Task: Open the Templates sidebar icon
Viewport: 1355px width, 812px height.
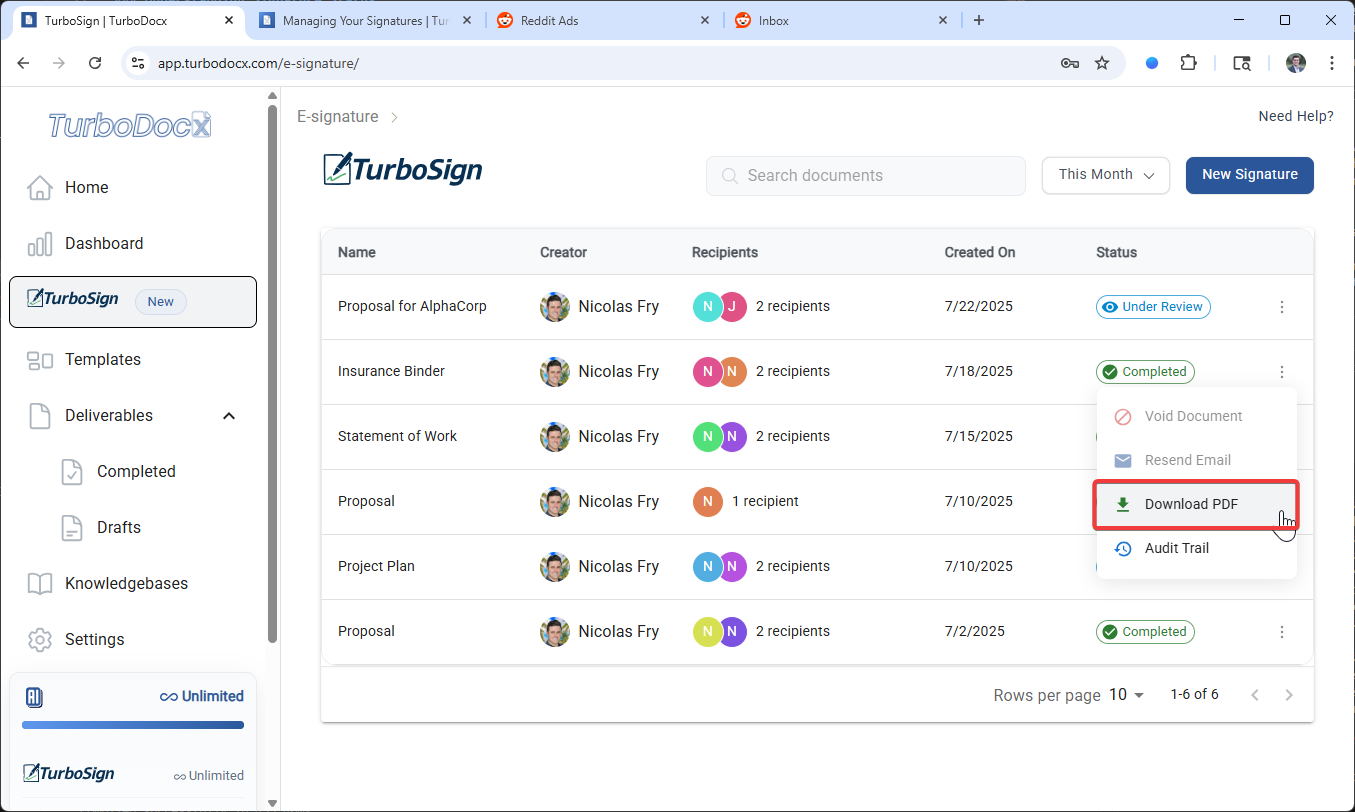Action: tap(40, 360)
